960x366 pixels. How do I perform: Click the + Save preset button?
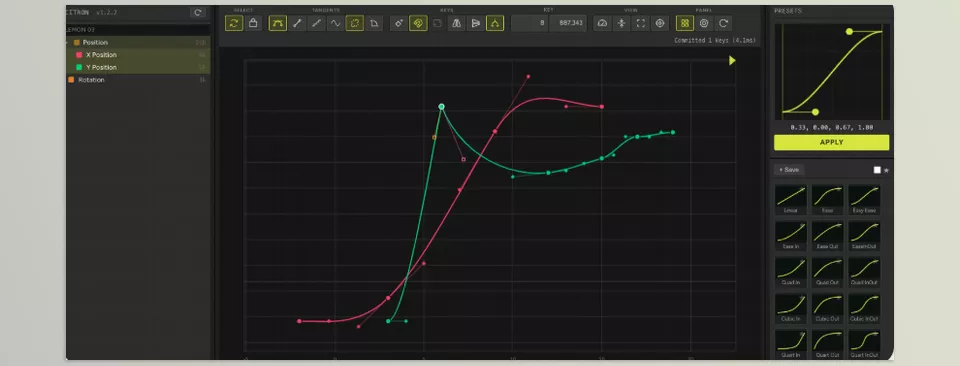789,170
